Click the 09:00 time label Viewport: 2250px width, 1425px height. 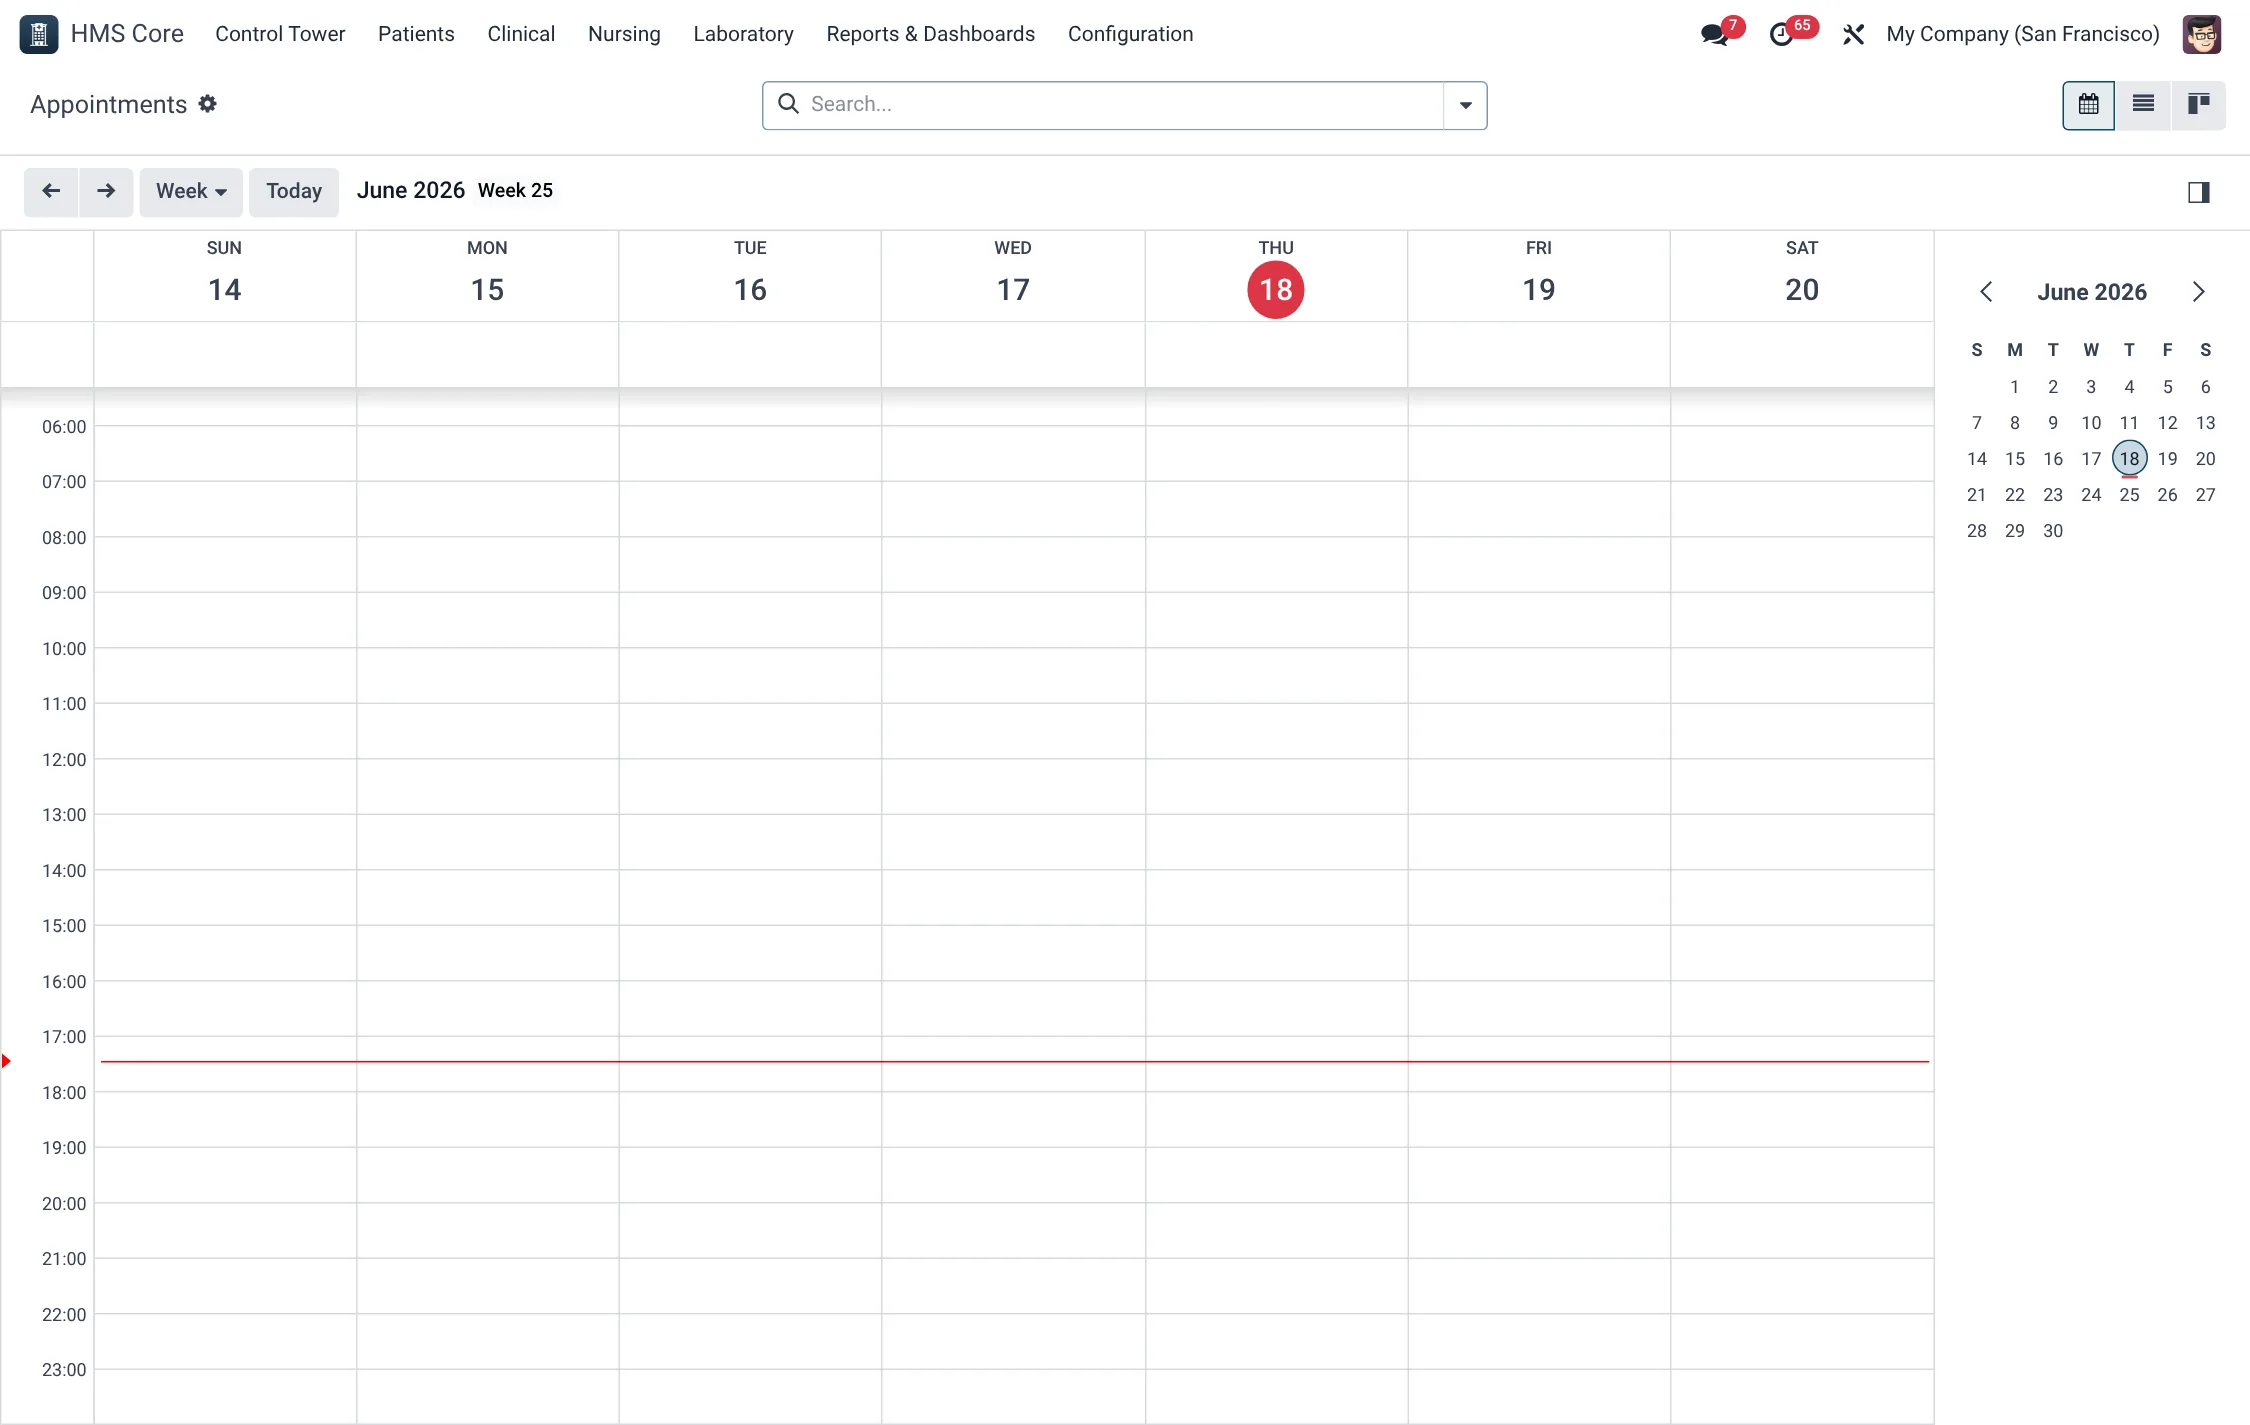(64, 593)
